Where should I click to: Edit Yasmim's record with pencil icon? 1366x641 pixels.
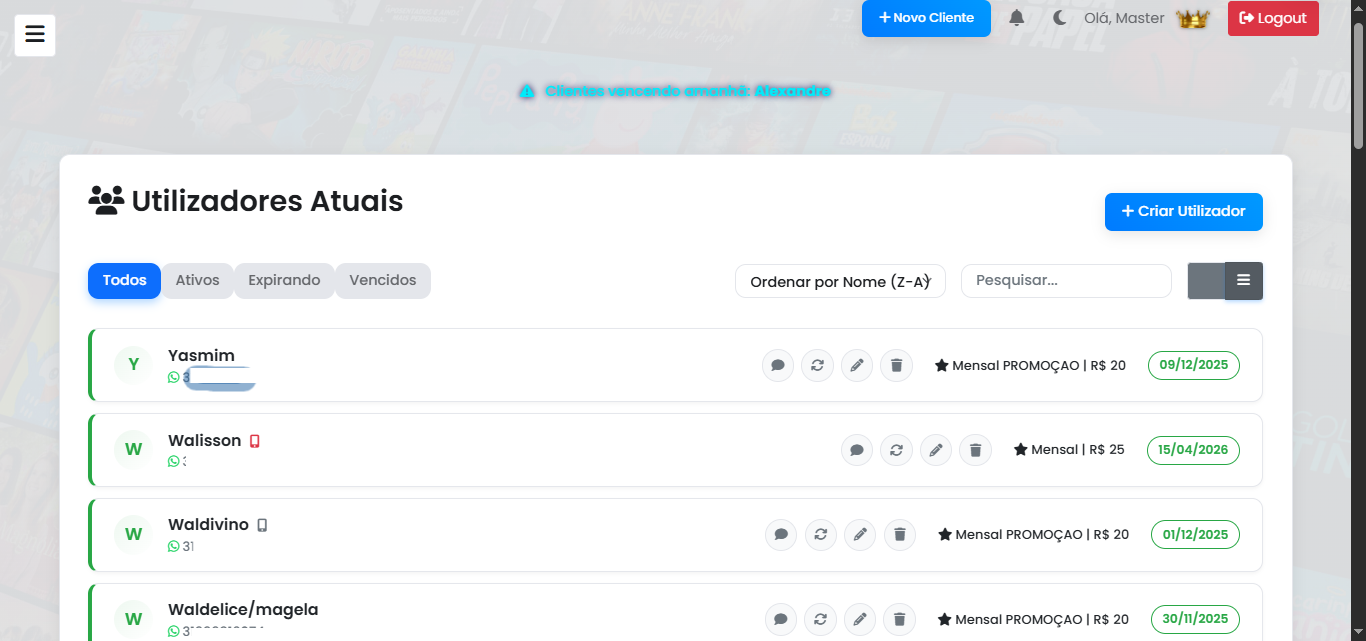point(857,366)
